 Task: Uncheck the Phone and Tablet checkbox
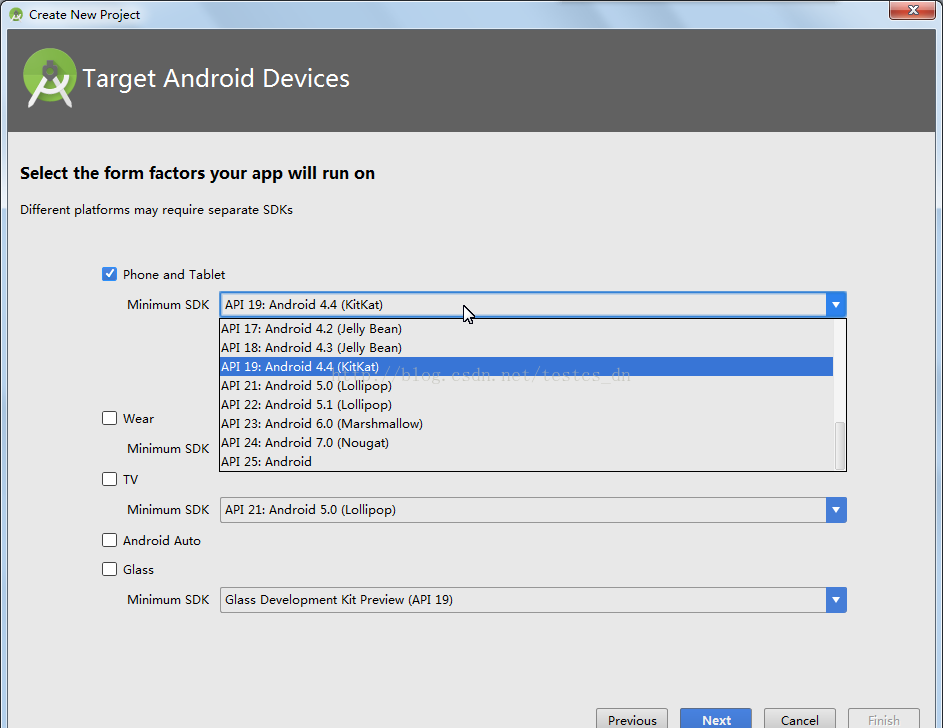pos(109,274)
